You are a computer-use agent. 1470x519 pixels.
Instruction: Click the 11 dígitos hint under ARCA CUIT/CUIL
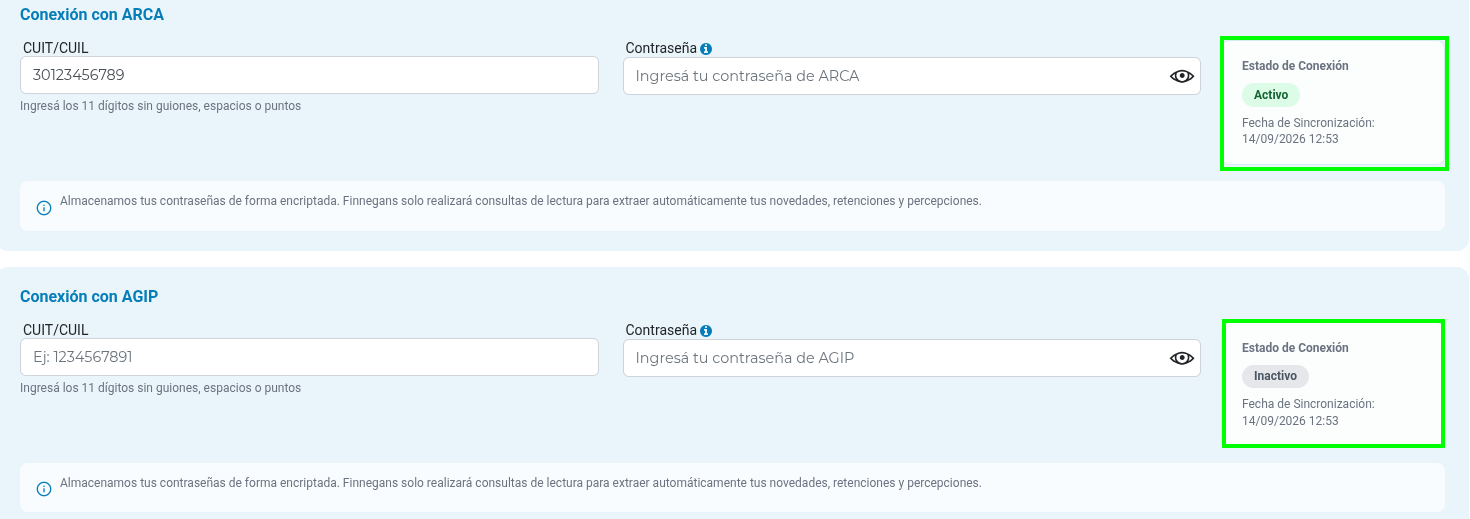pyautogui.click(x=160, y=106)
